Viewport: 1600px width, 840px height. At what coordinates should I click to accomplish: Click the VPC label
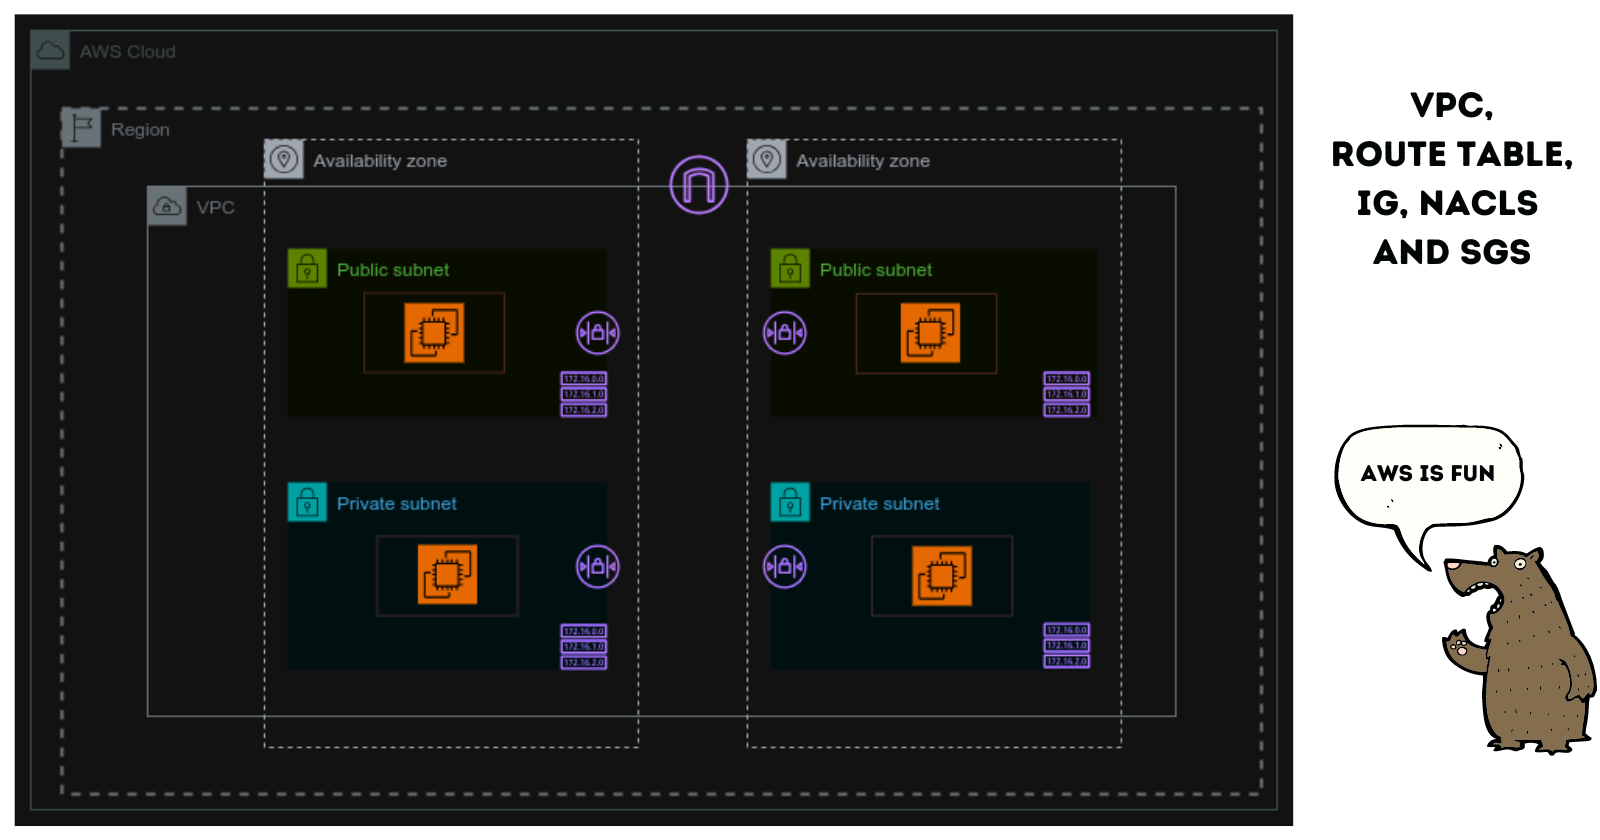click(215, 208)
